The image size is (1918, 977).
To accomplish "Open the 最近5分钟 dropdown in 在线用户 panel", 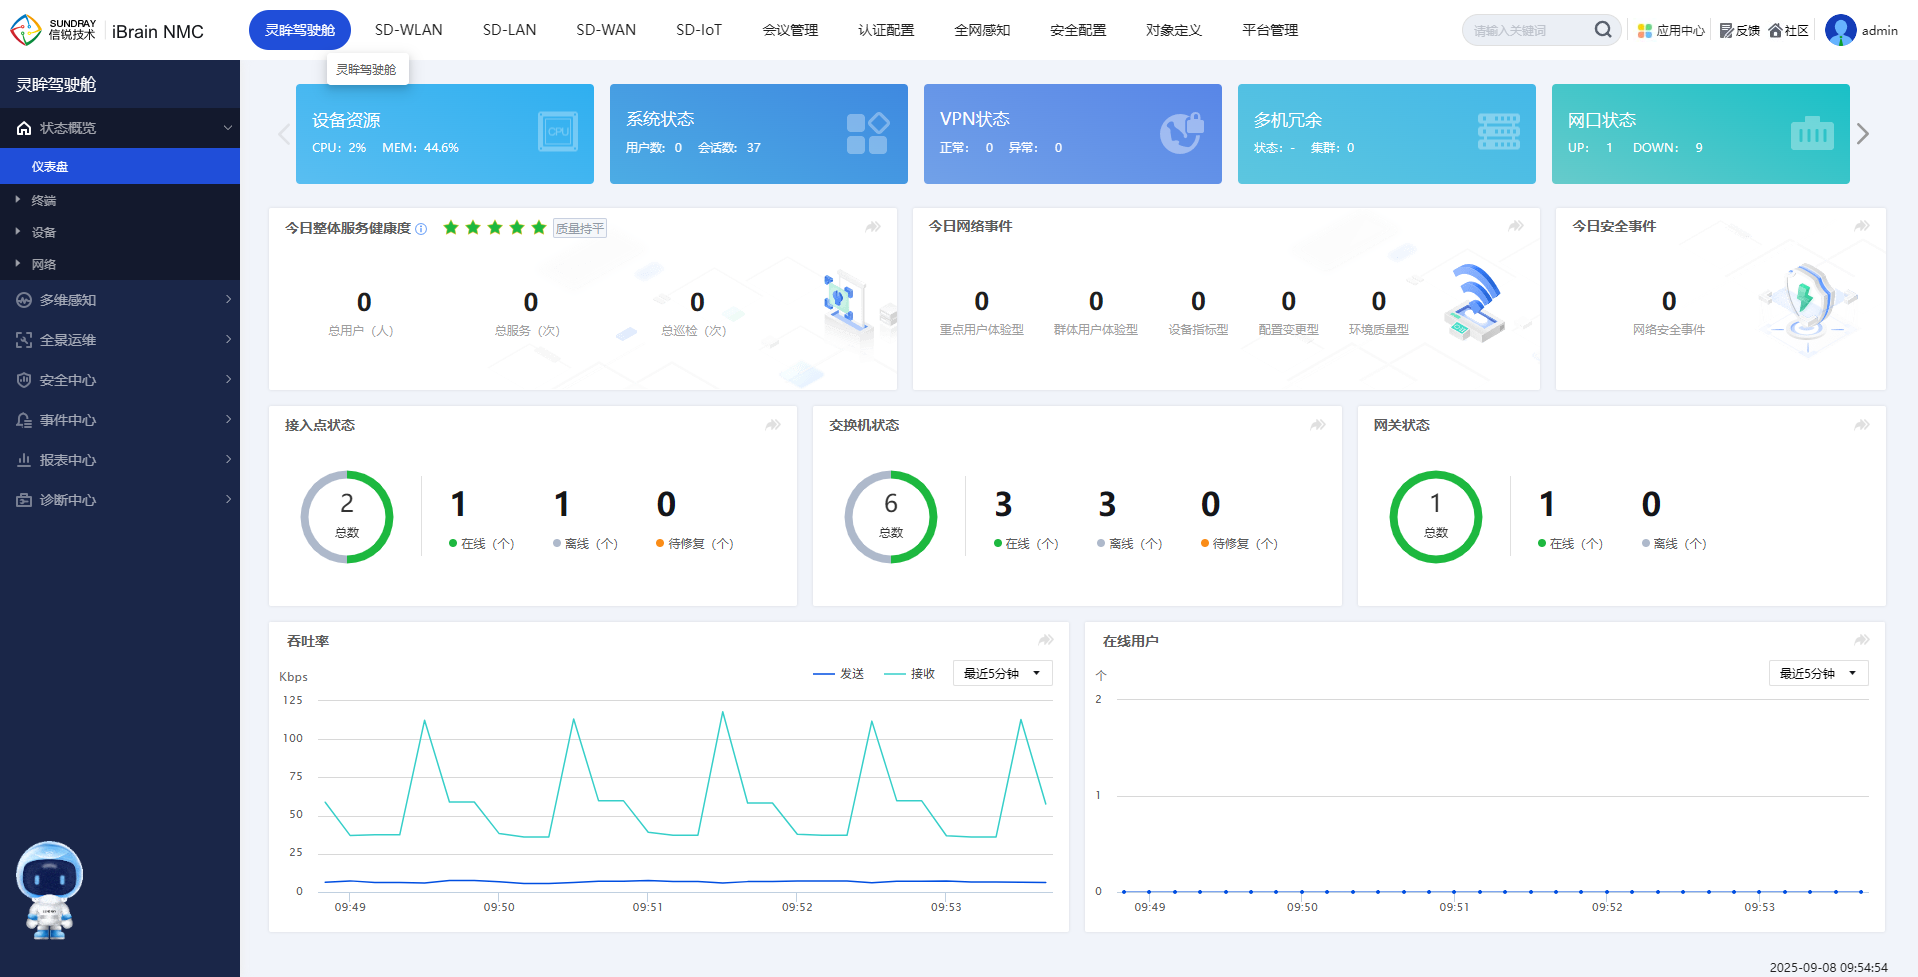I will coord(1818,674).
